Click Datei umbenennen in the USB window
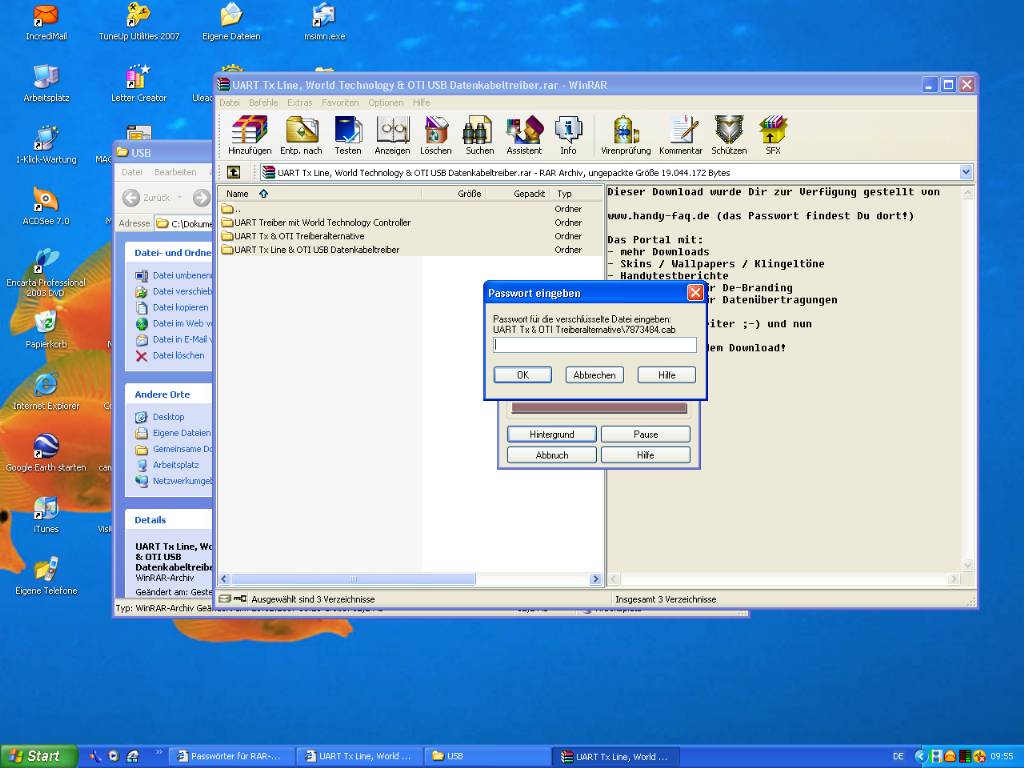The height and width of the screenshot is (768, 1024). [174, 276]
